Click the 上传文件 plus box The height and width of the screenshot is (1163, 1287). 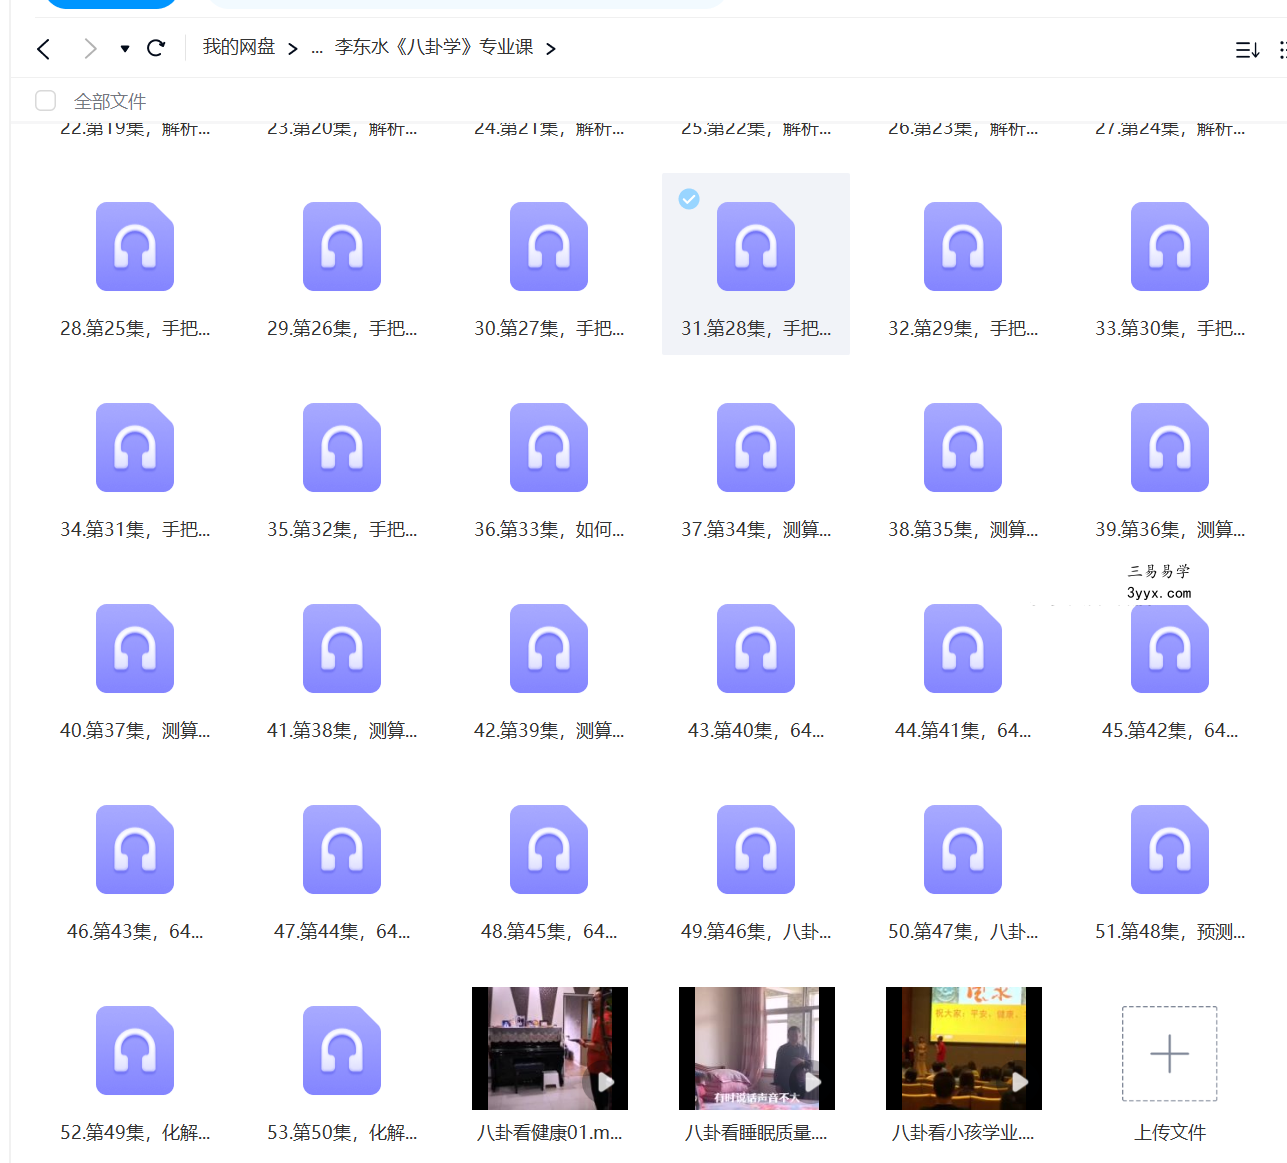click(1170, 1054)
